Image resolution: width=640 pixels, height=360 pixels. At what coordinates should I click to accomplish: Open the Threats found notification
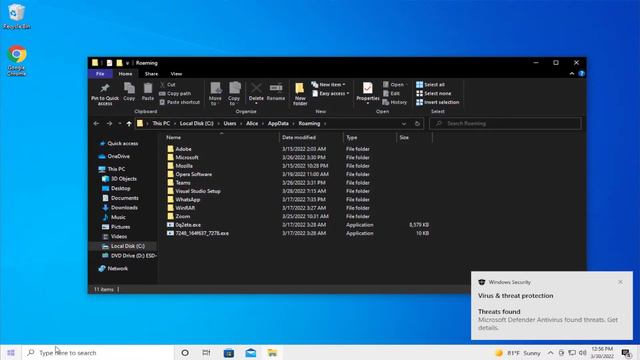552,305
